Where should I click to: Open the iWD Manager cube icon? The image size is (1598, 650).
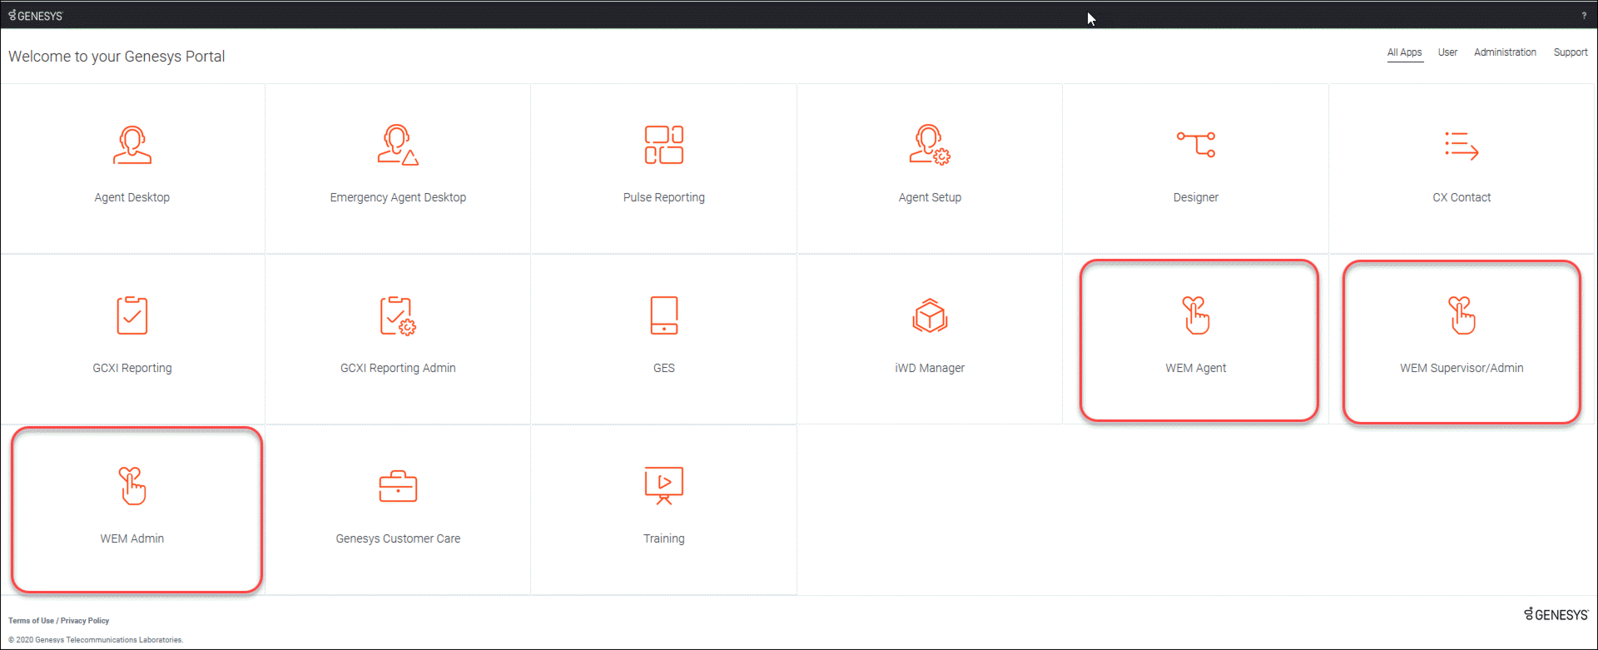coord(930,316)
